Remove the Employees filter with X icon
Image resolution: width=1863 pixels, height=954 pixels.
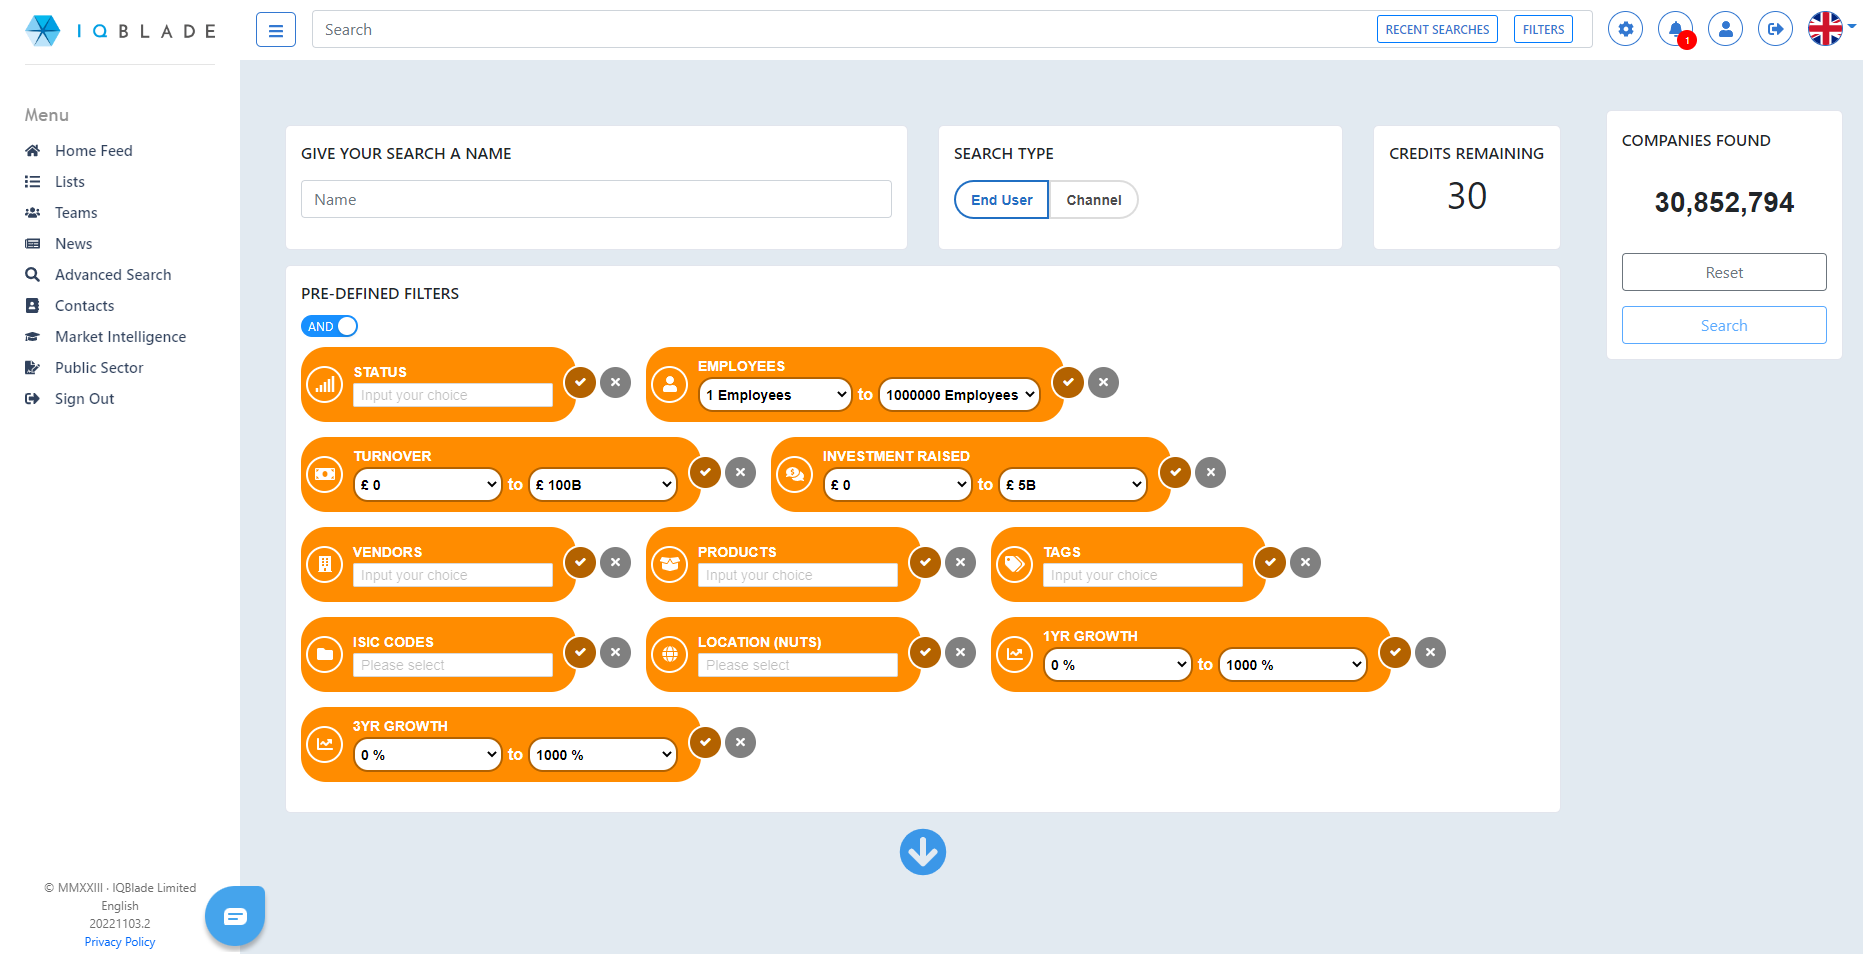pyautogui.click(x=1103, y=382)
